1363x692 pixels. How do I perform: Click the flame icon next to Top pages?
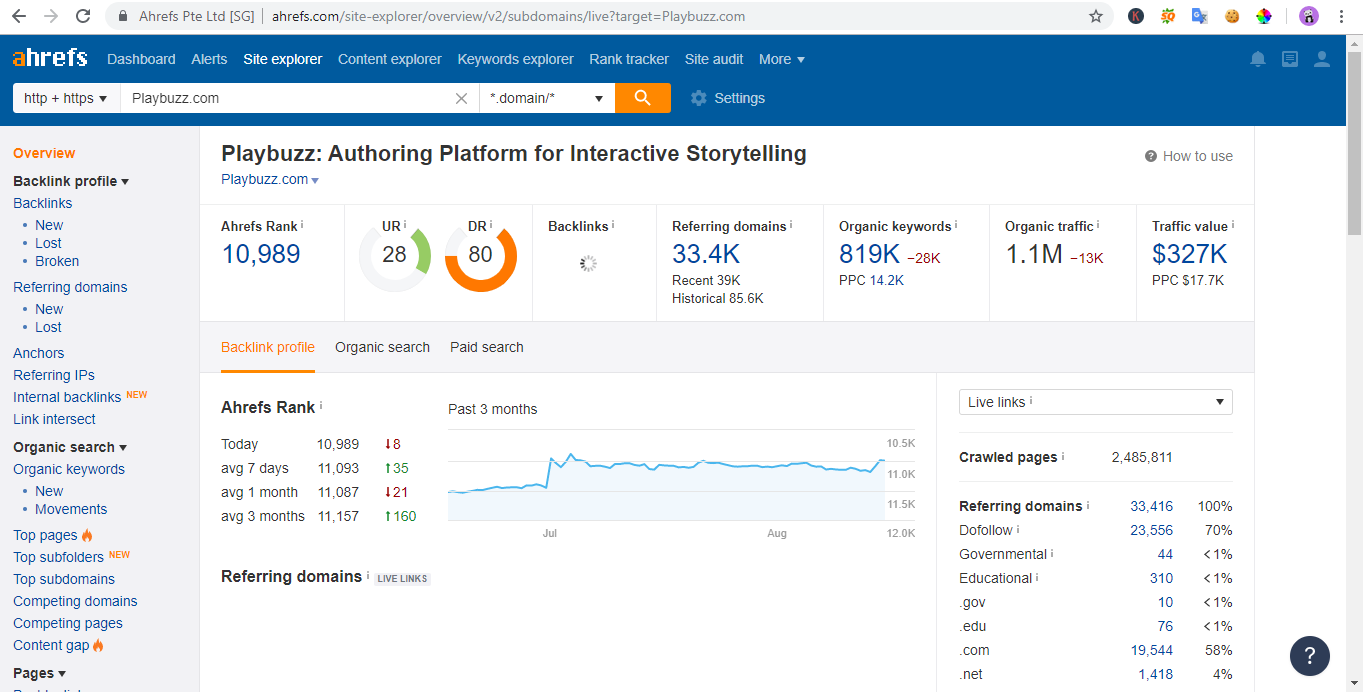pos(85,534)
